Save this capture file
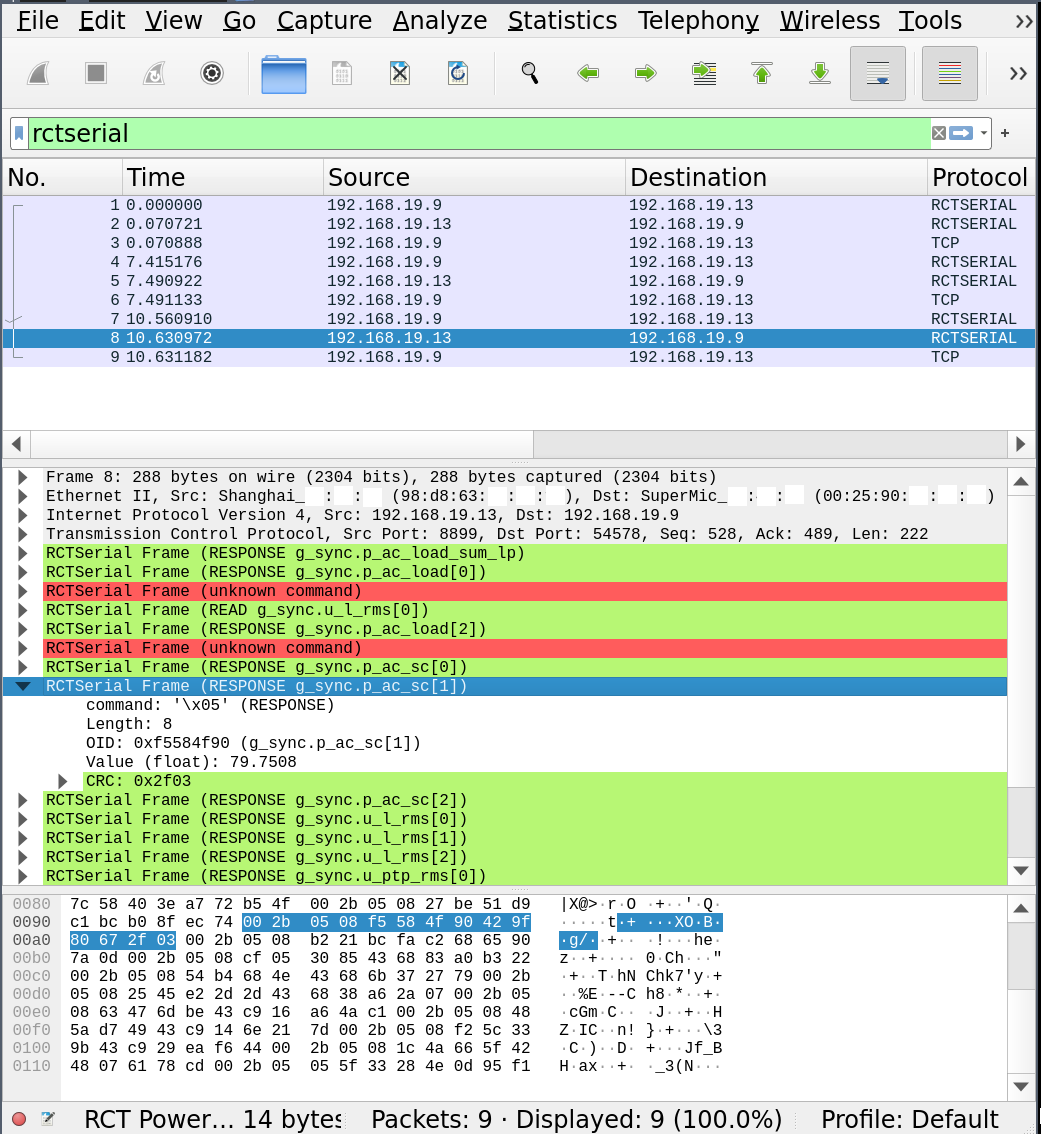The height and width of the screenshot is (1134, 1041). (342, 73)
